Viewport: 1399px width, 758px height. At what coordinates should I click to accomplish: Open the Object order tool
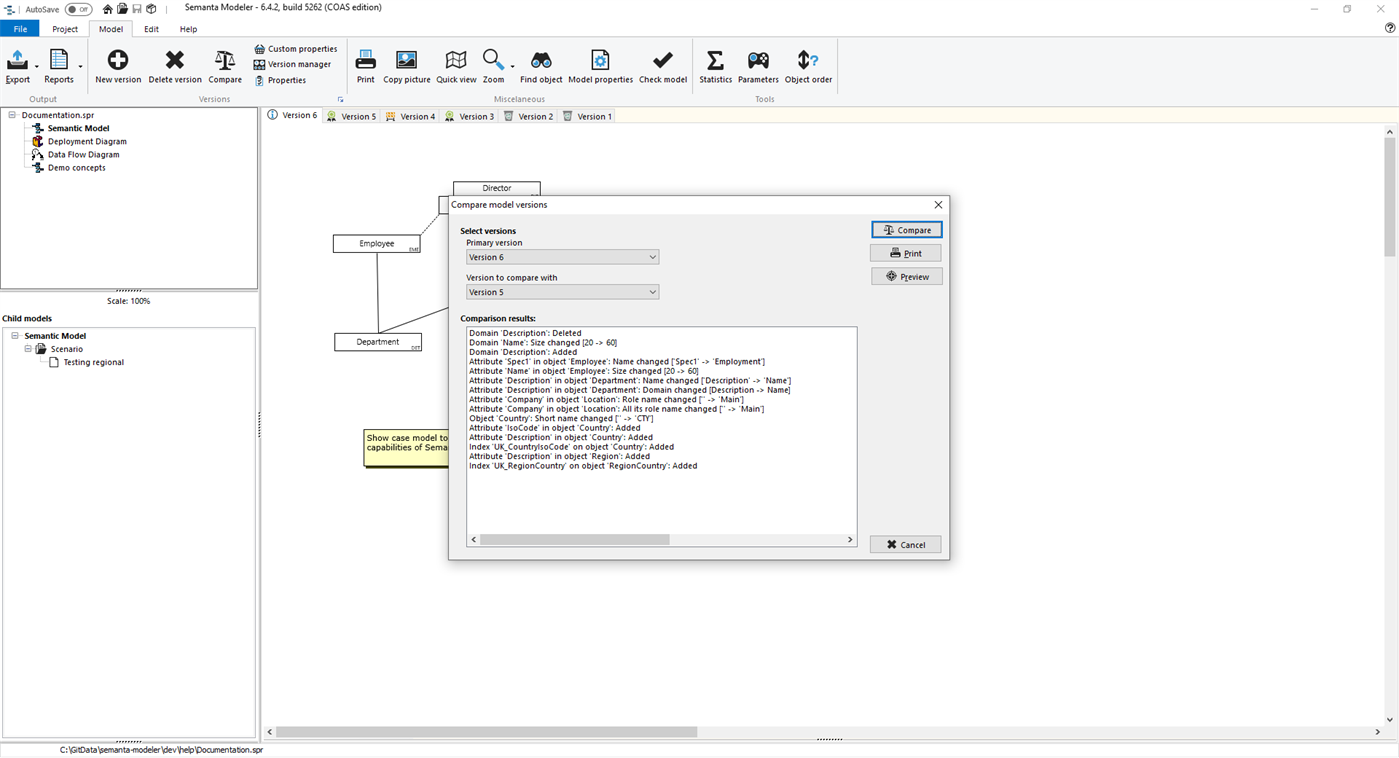tap(807, 63)
